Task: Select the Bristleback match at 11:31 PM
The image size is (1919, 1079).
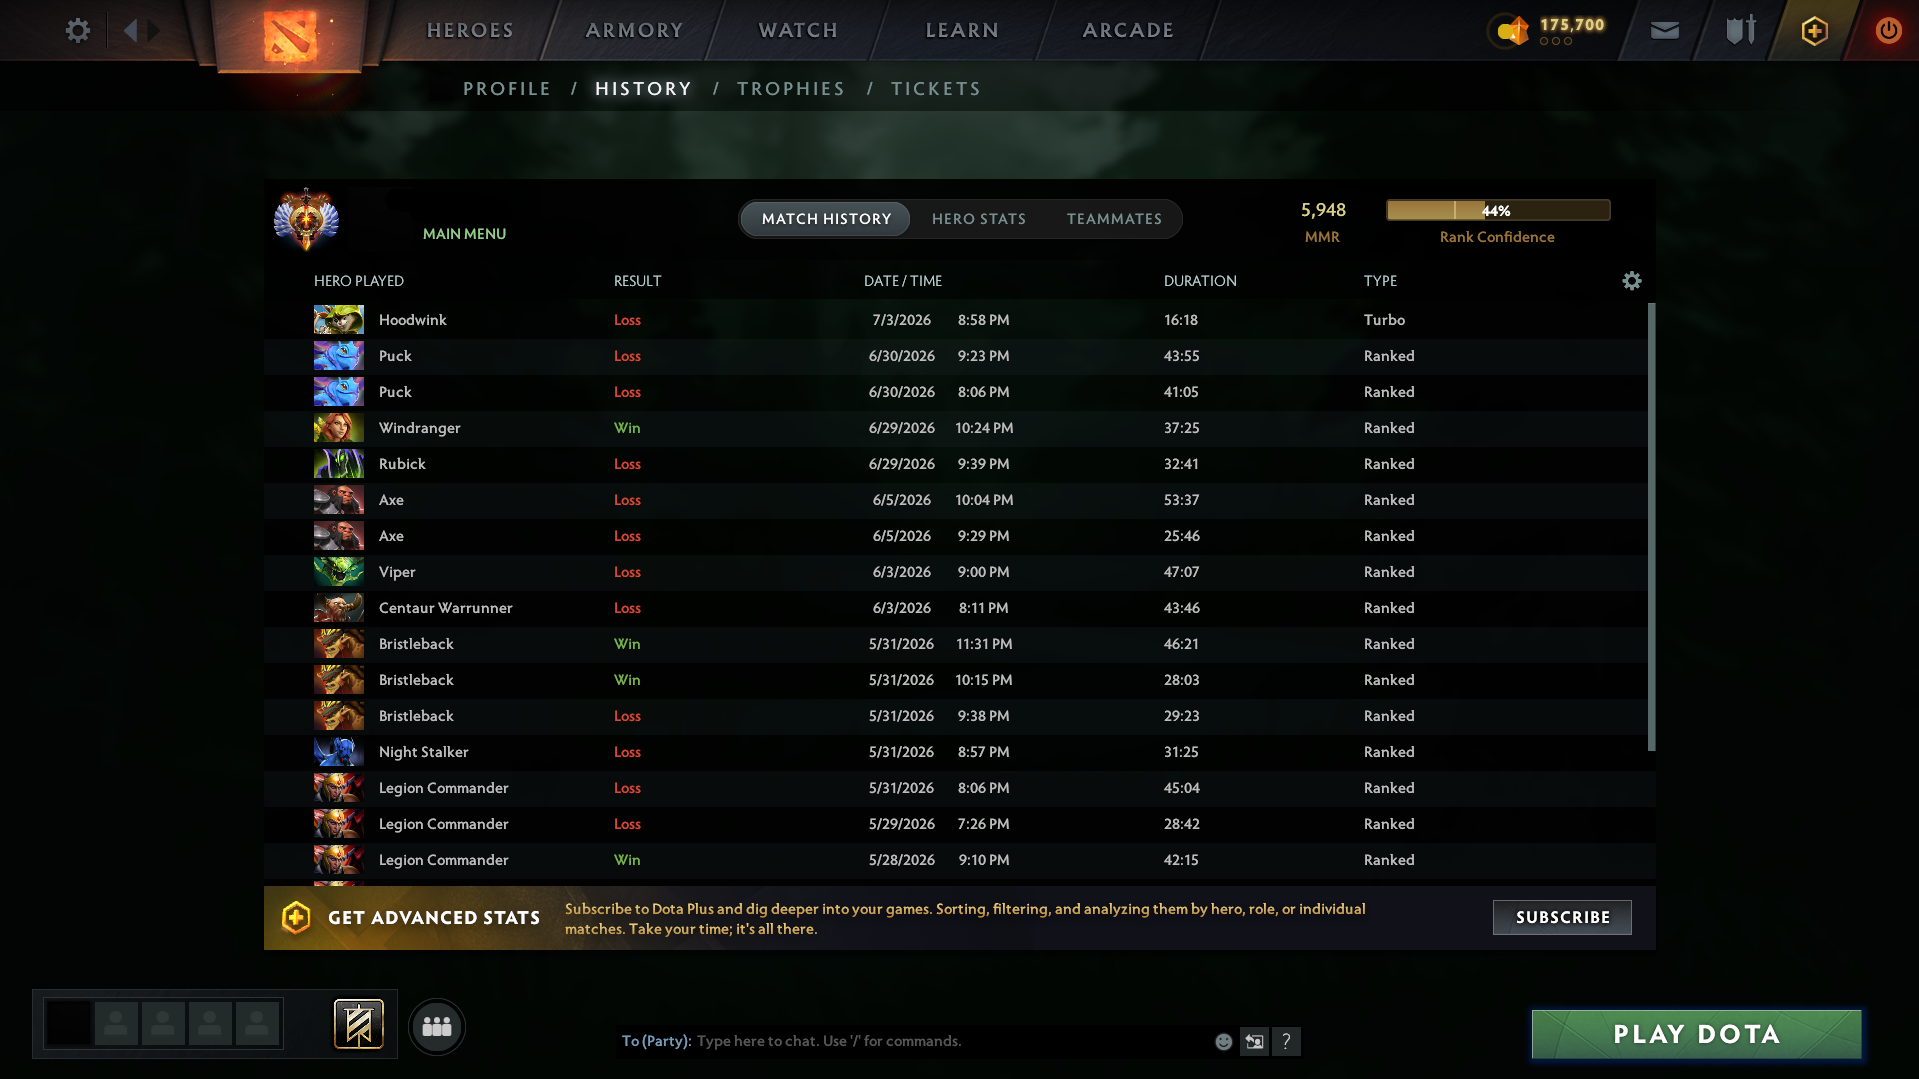Action: [955, 644]
